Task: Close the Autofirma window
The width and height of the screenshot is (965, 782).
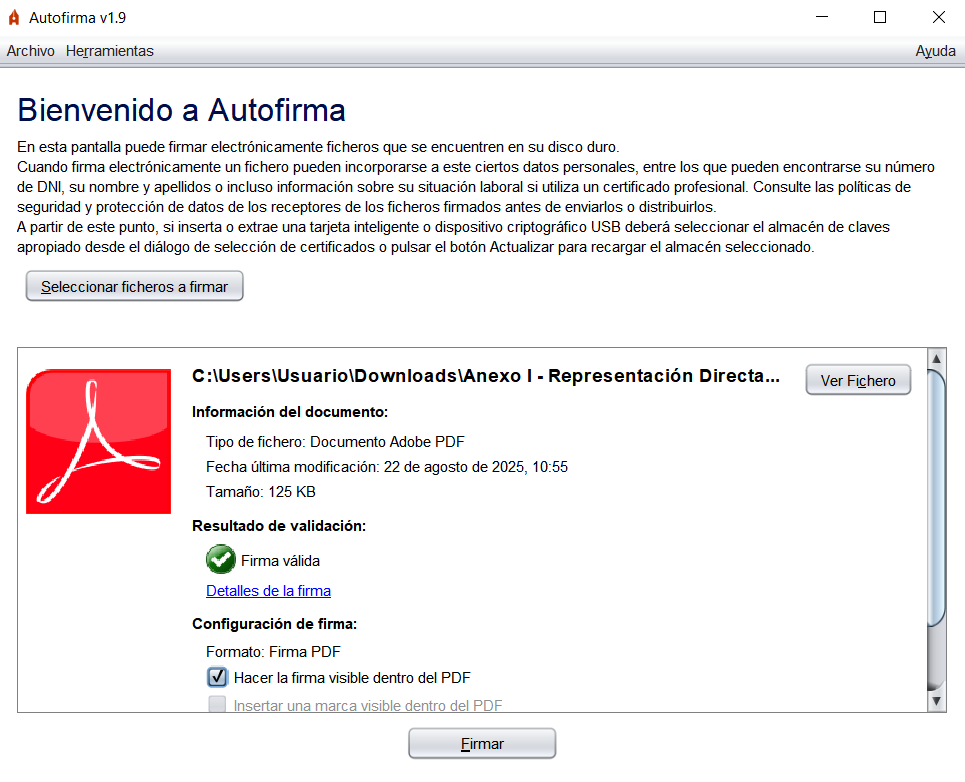Action: 938,17
